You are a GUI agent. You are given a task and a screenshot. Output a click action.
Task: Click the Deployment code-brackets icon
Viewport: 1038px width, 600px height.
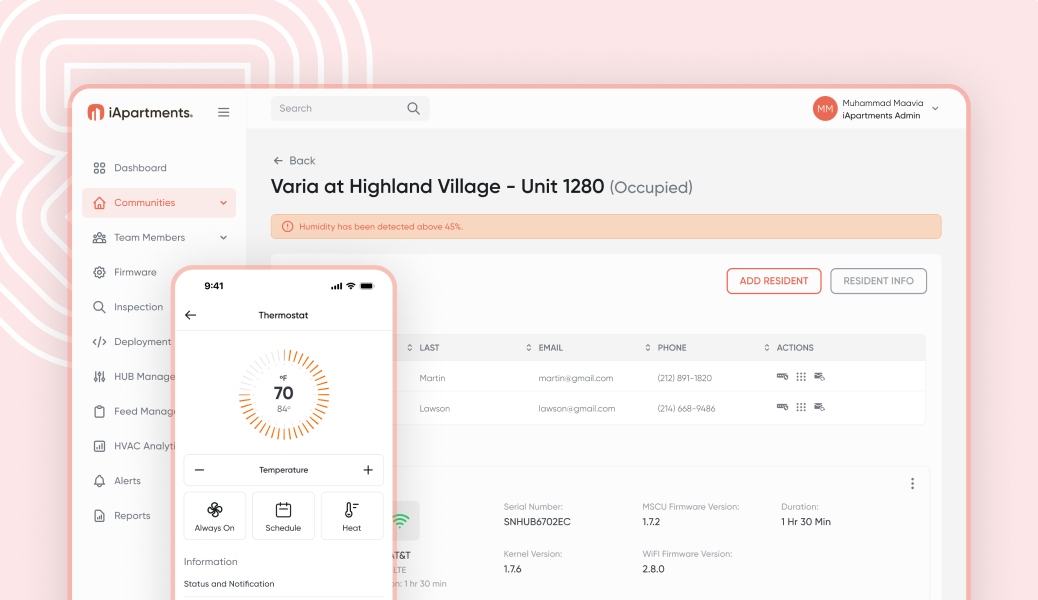(x=99, y=342)
